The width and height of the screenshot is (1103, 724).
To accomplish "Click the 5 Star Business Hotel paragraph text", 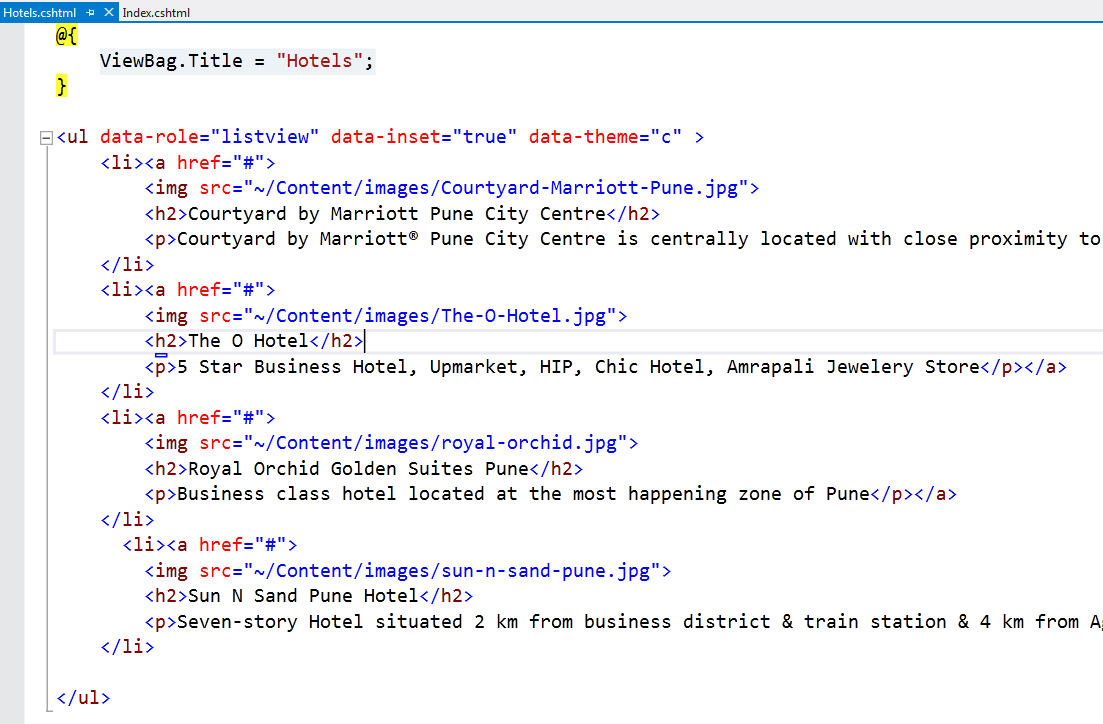I will [578, 367].
